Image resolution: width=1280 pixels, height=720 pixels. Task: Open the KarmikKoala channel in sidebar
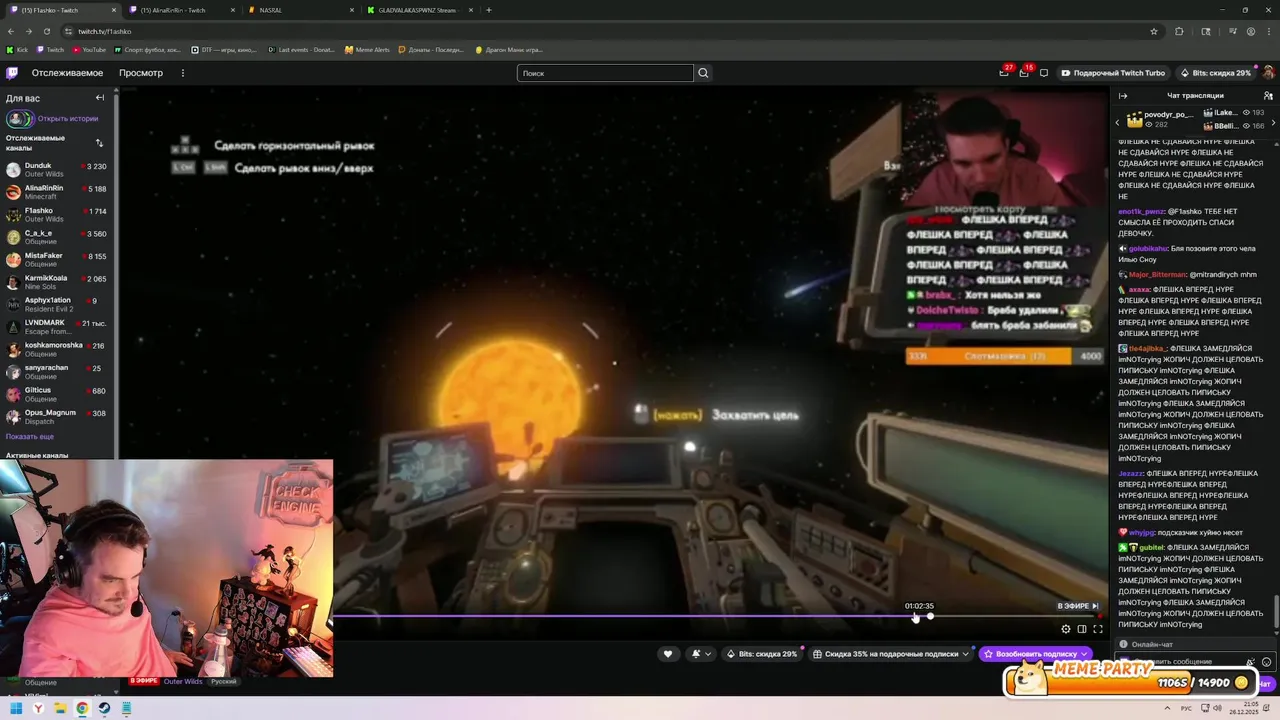pos(56,282)
